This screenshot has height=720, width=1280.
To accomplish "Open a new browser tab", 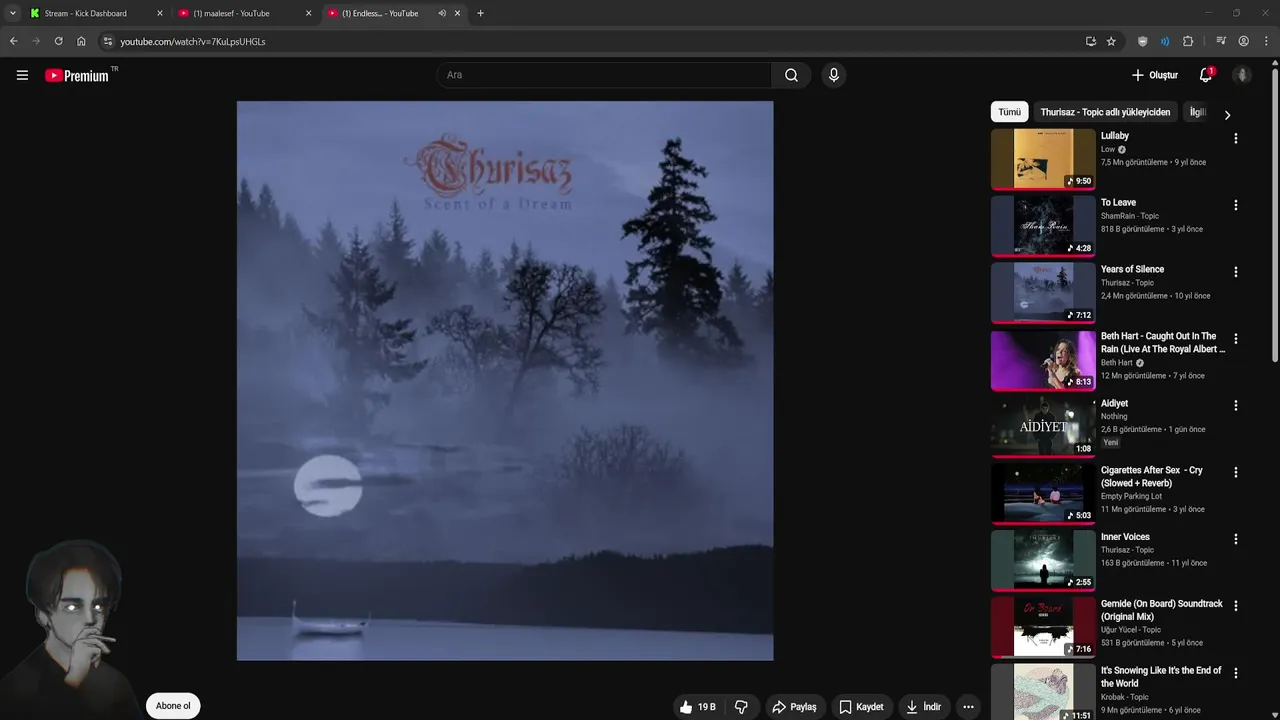I will click(480, 13).
